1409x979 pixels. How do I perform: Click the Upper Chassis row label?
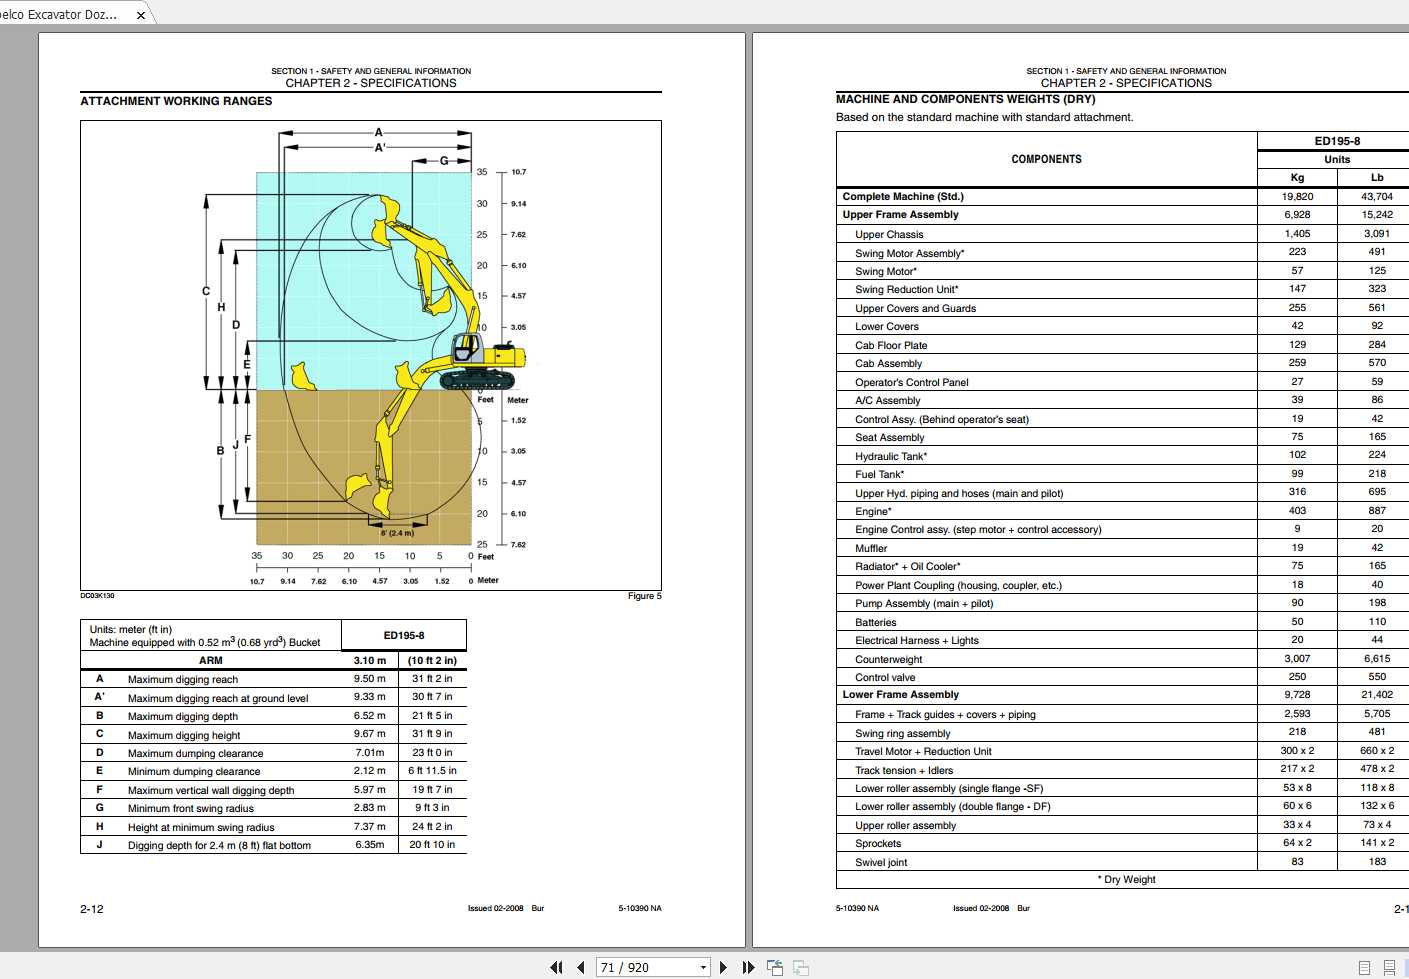(889, 234)
